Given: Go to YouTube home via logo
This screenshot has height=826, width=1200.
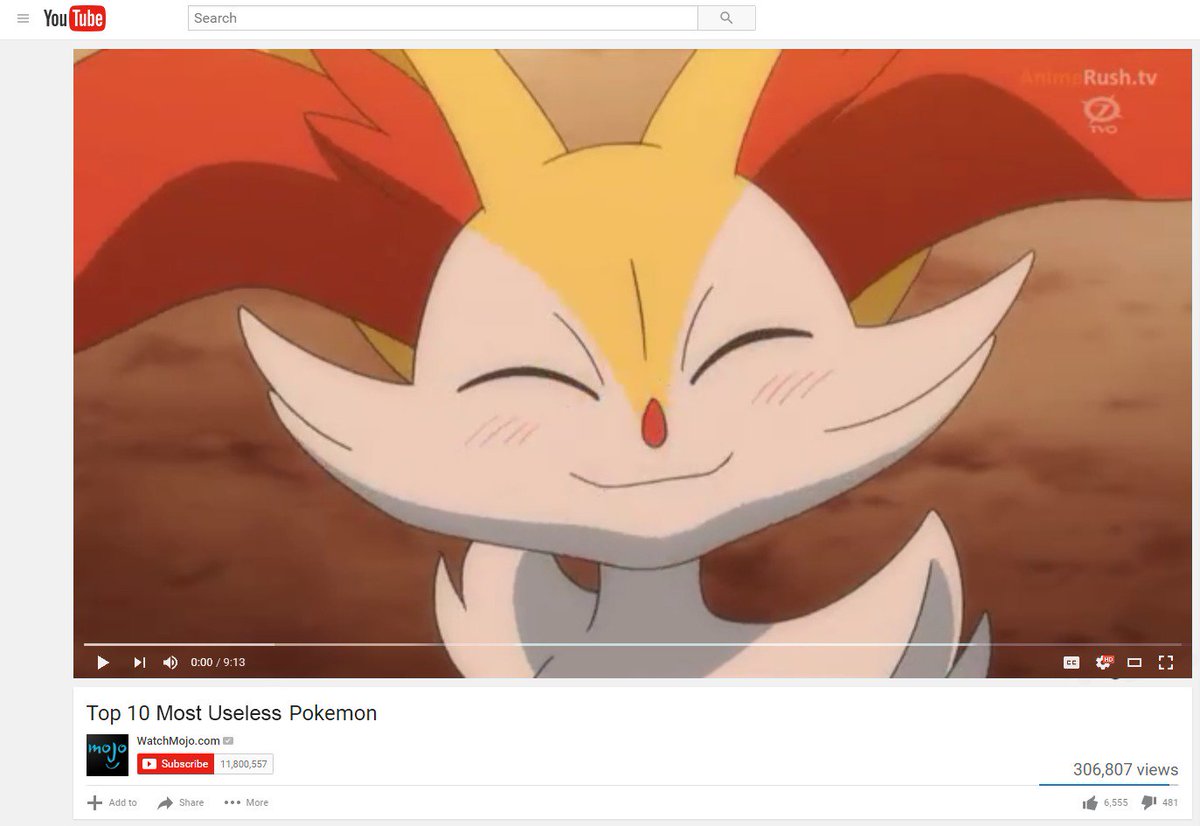Looking at the screenshot, I should click(74, 18).
